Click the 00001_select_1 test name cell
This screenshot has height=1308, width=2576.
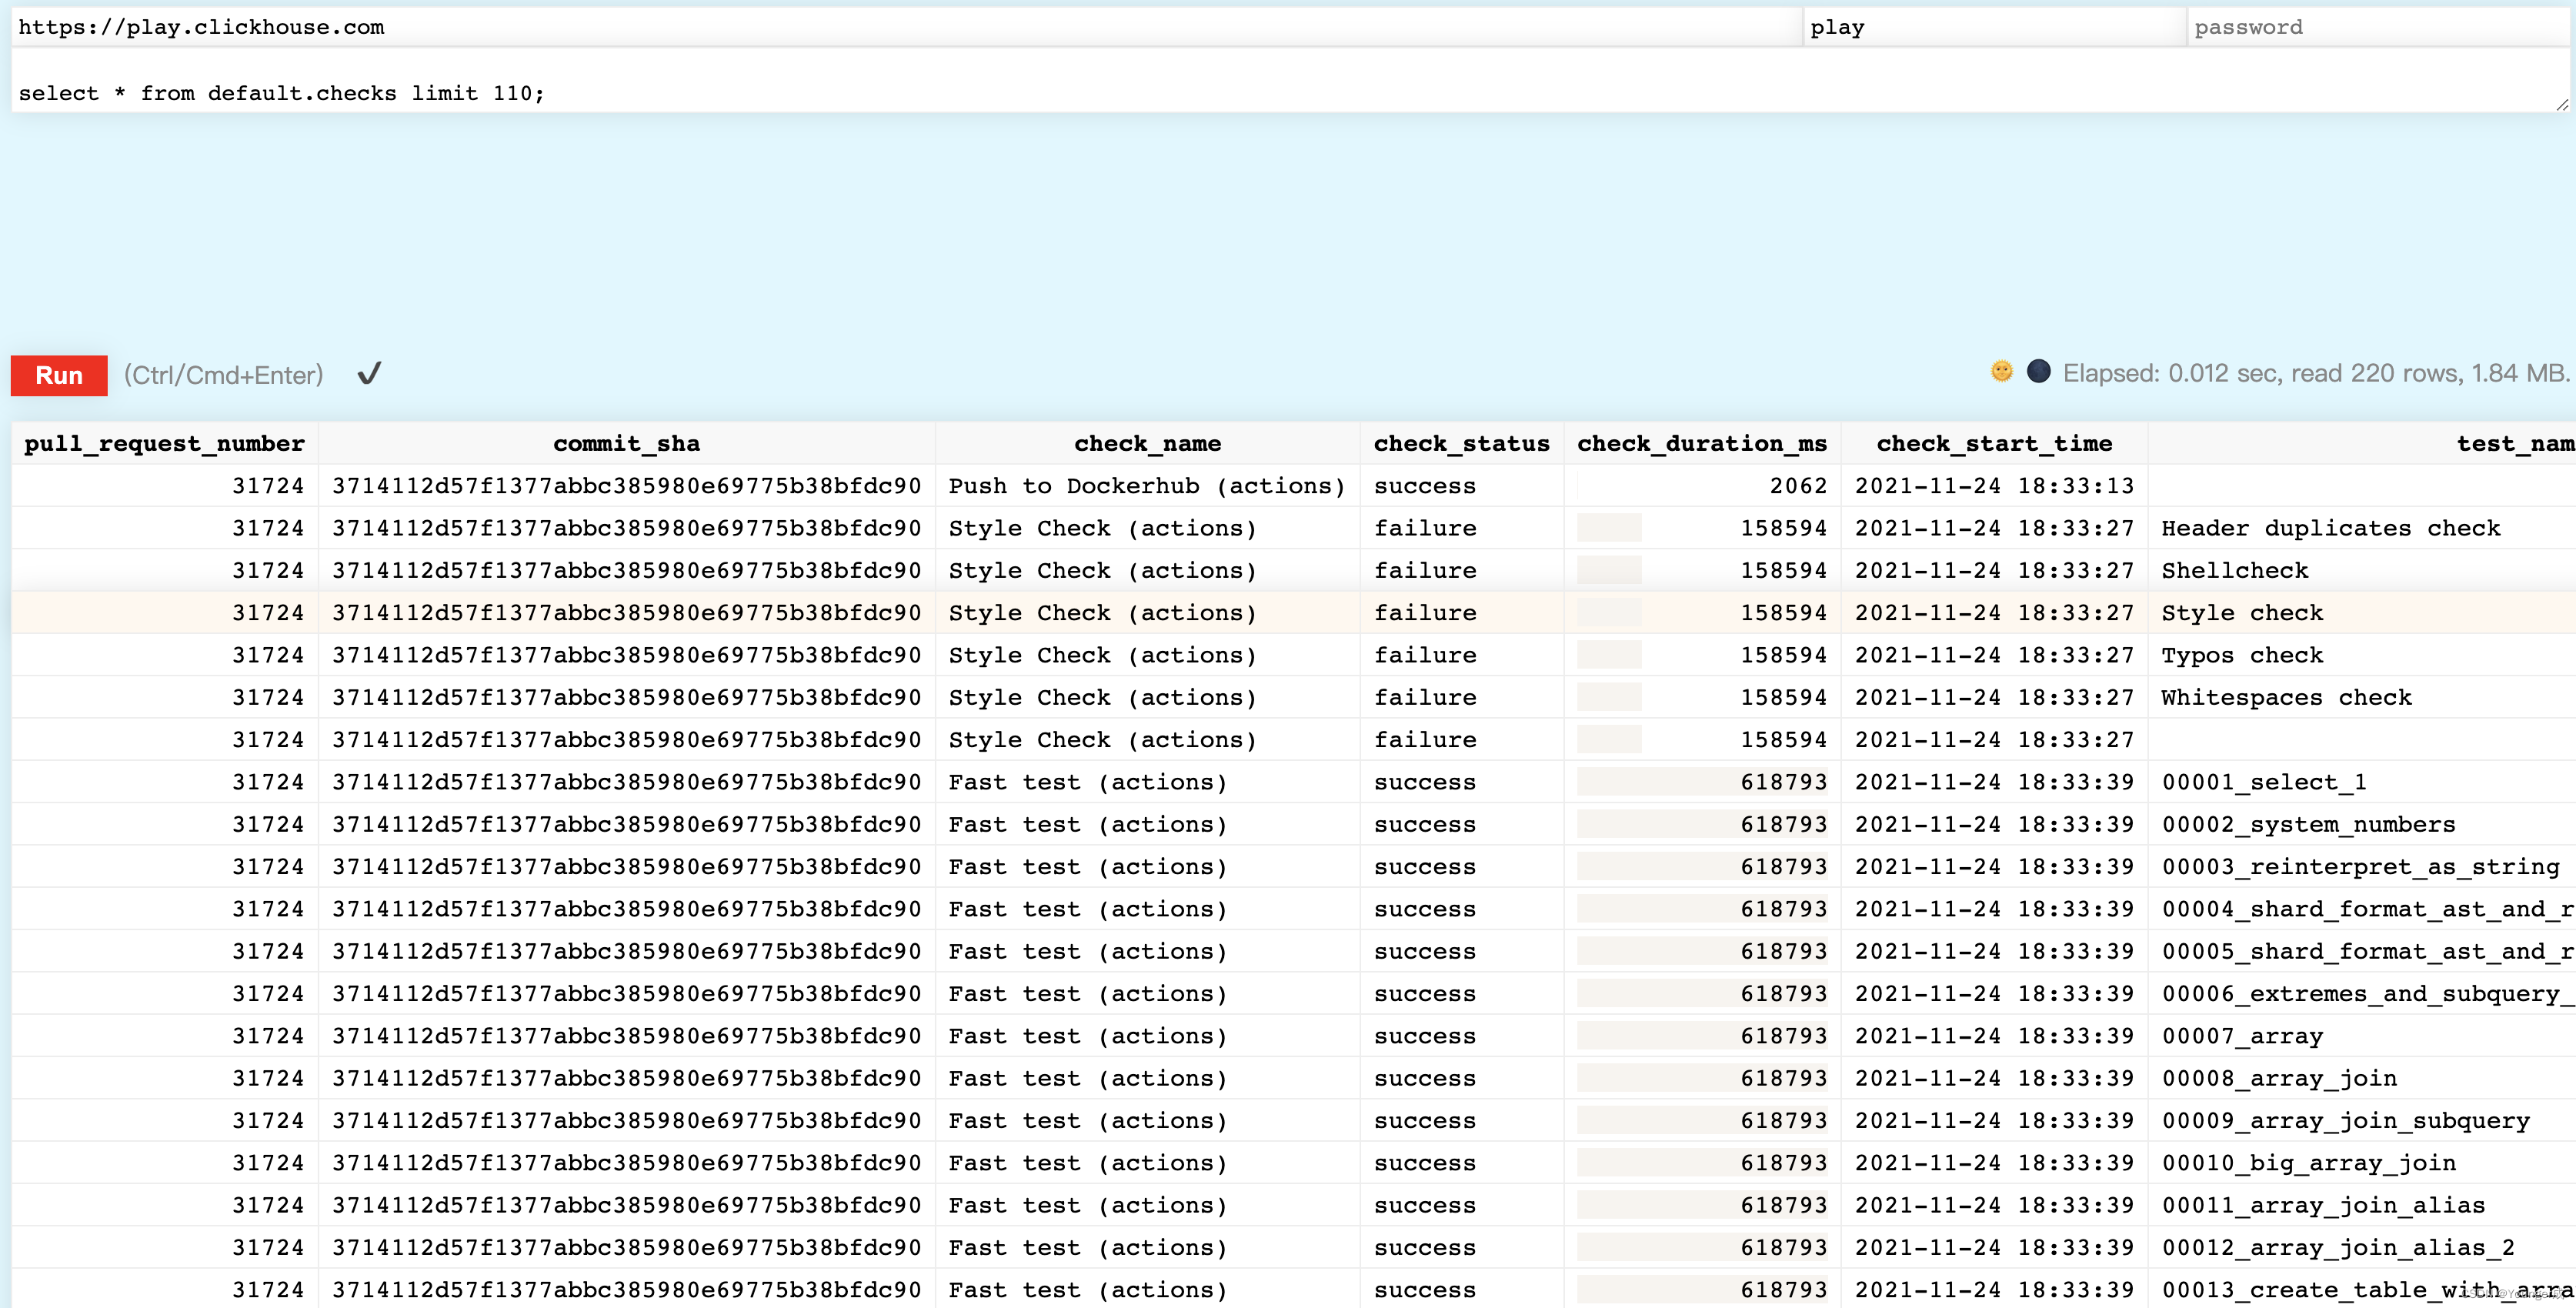click(x=2263, y=783)
